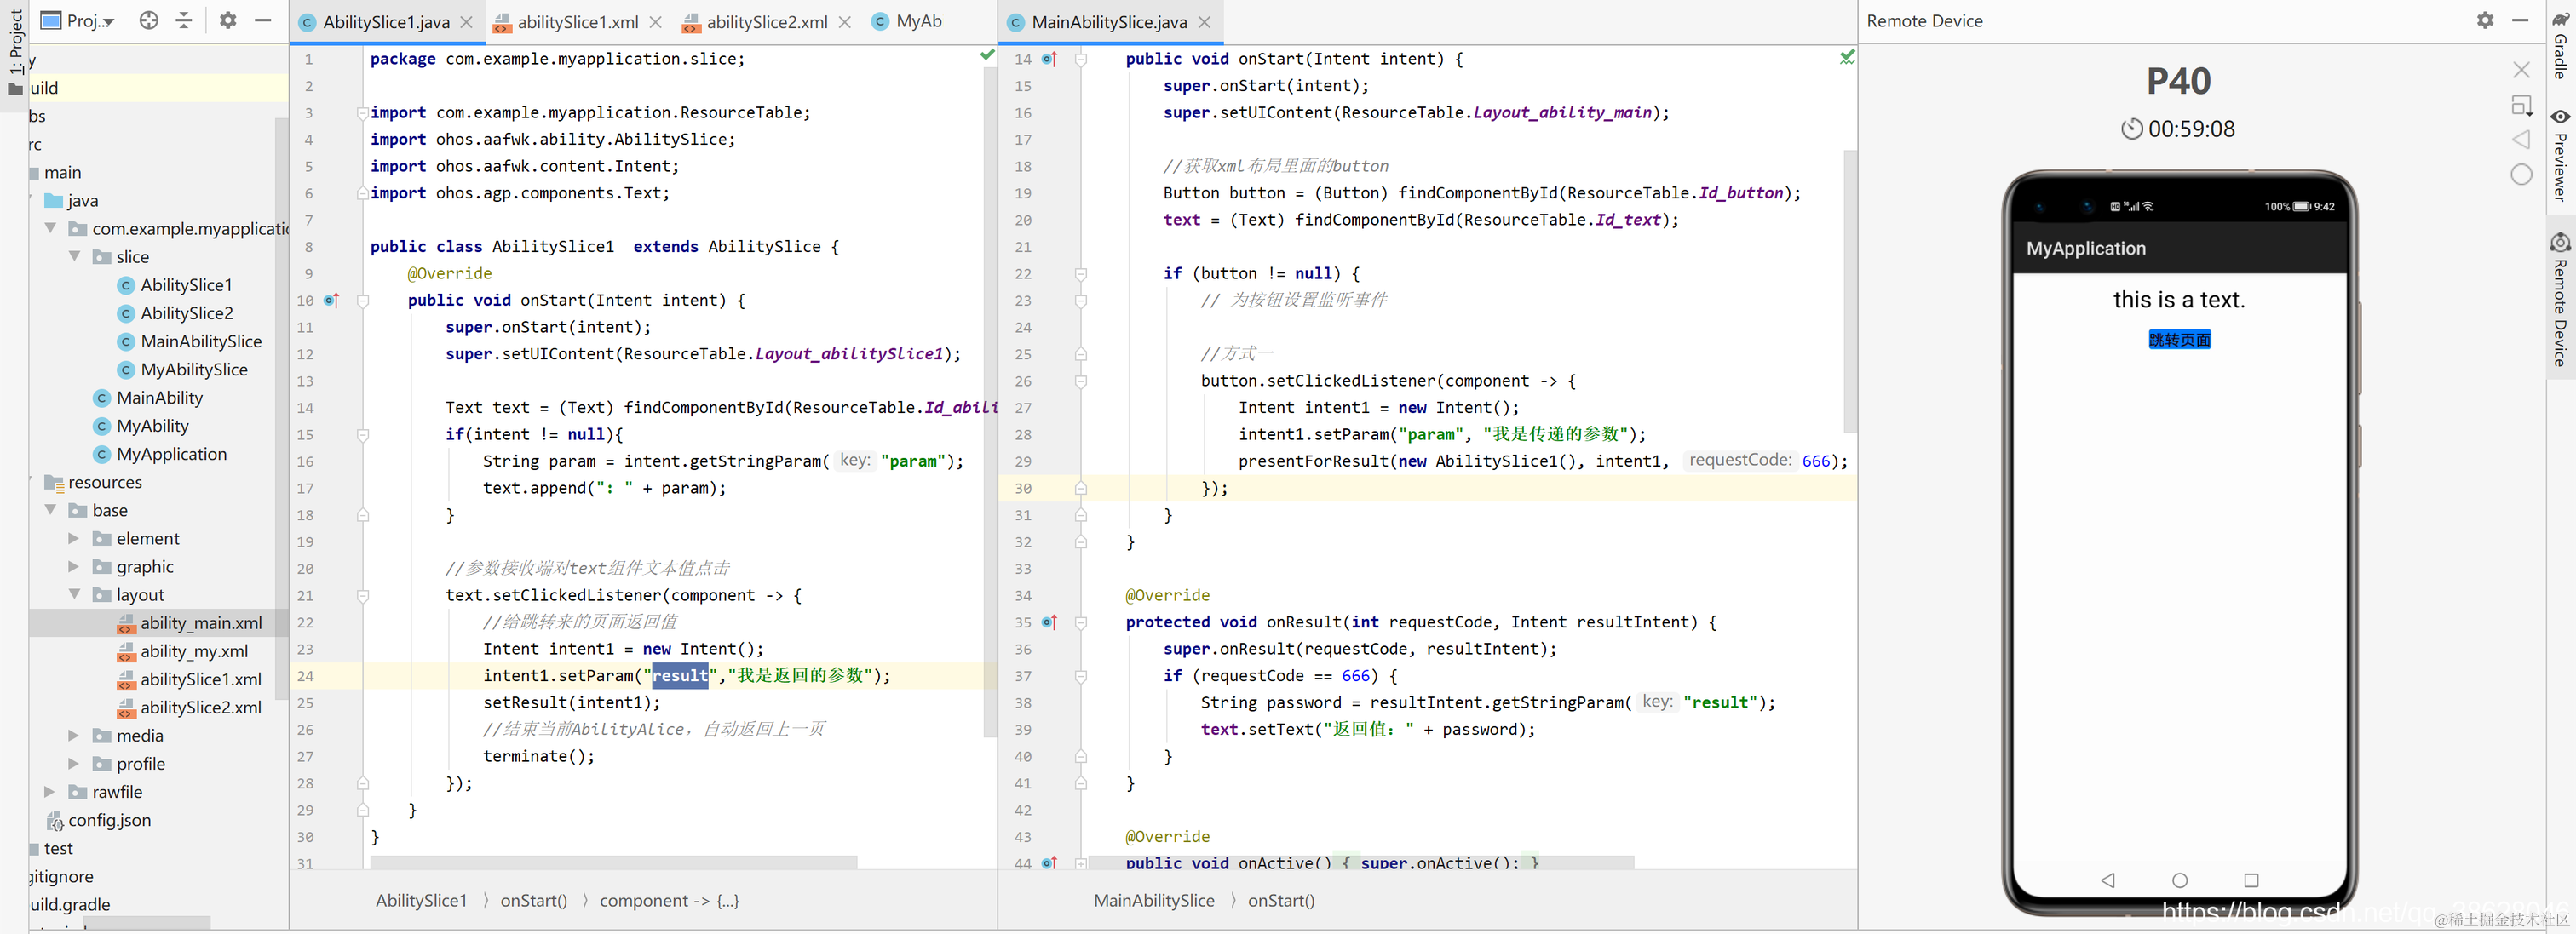Click the locate/scroll-from-source target icon

click(149, 20)
